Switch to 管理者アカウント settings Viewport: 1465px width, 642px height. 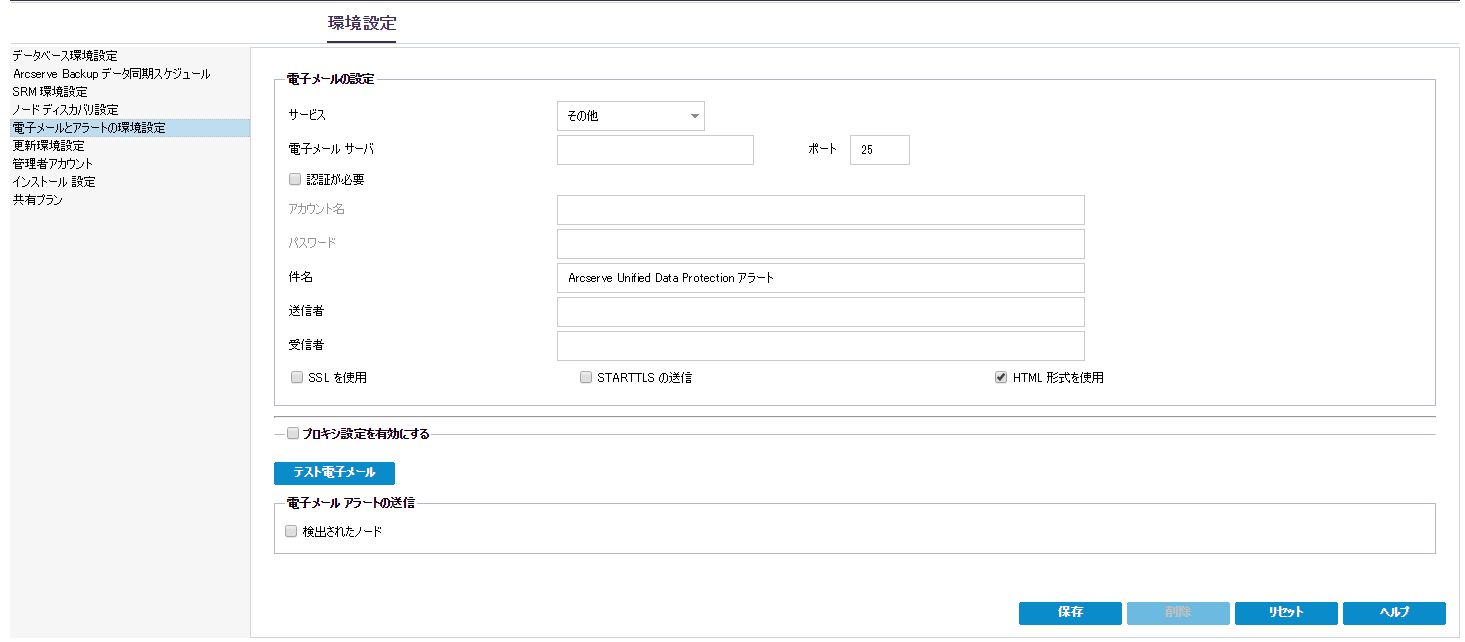point(53,164)
